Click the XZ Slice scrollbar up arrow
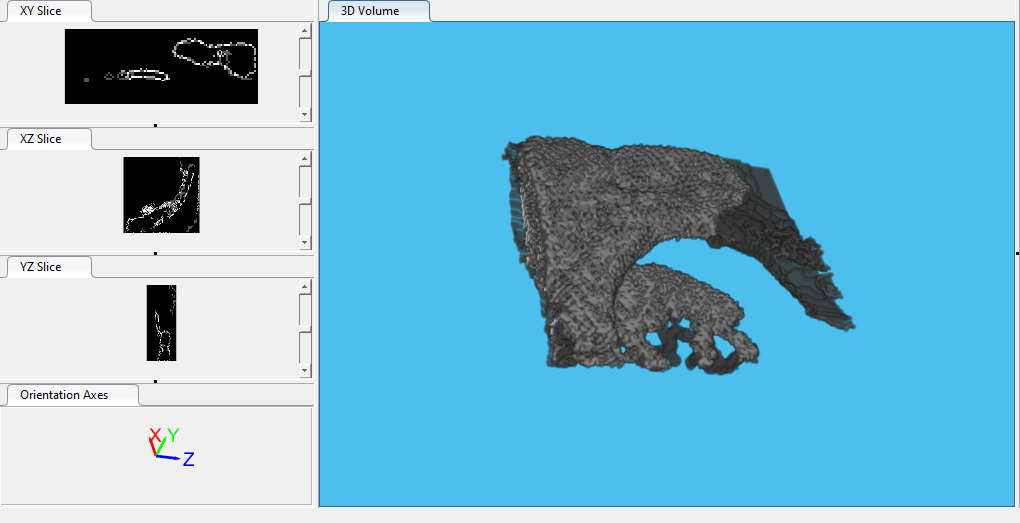The image size is (1020, 523). coord(305,158)
